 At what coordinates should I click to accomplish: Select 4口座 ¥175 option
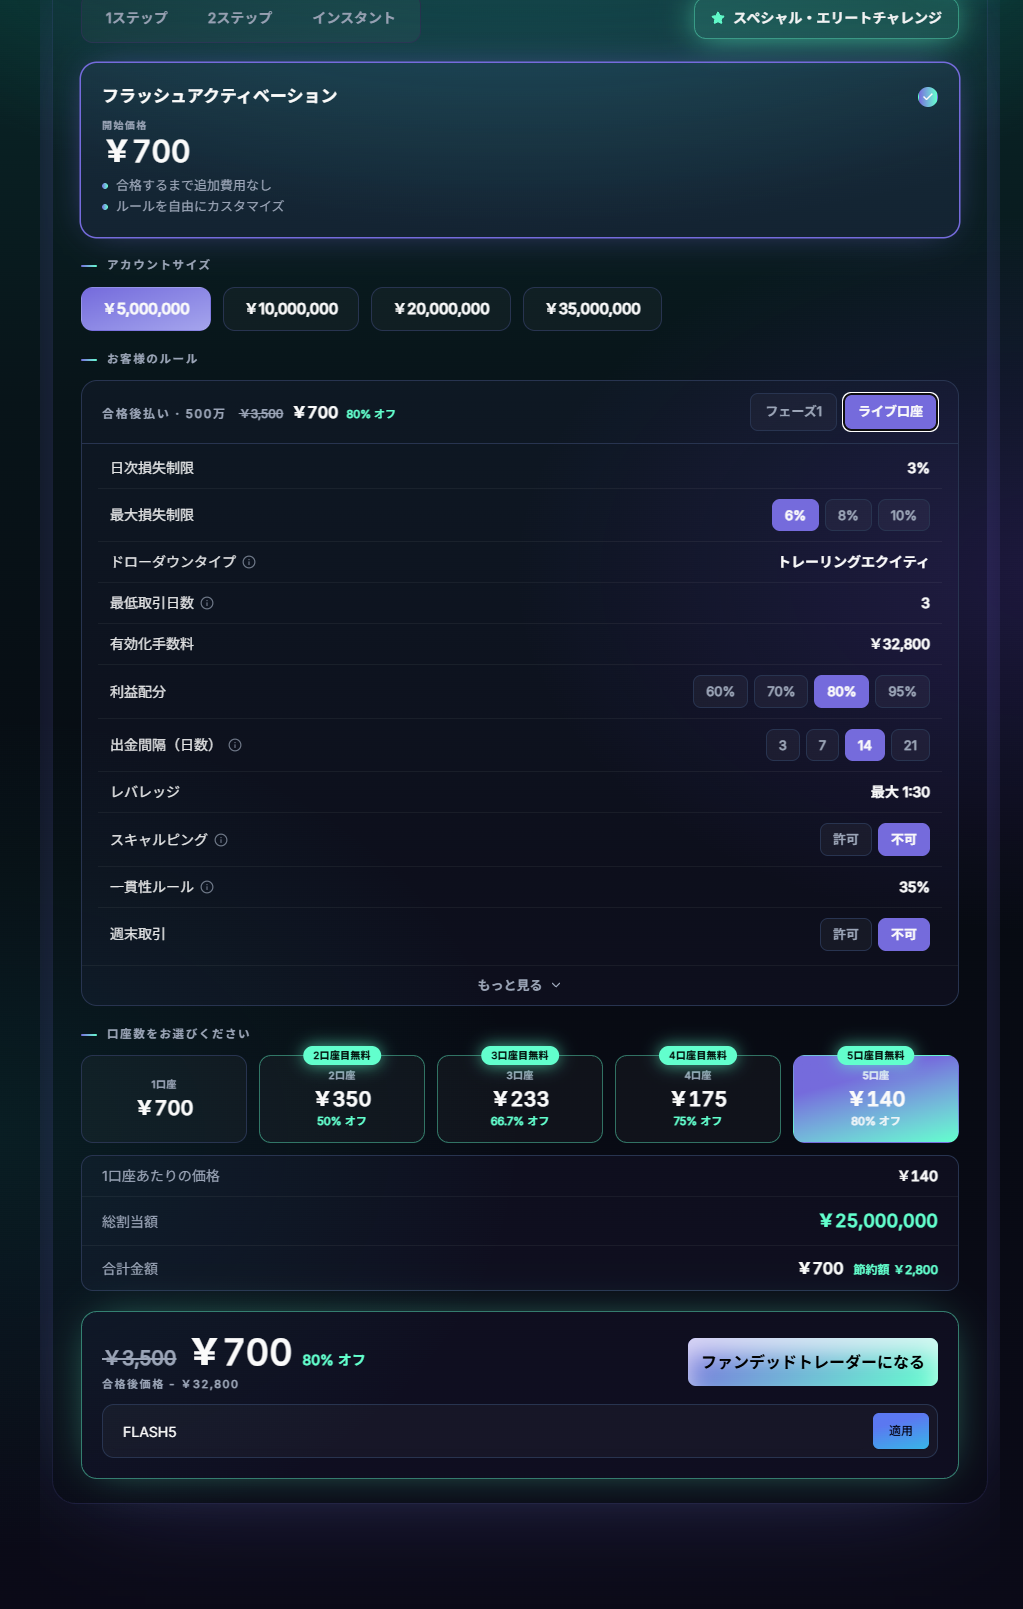pyautogui.click(x=698, y=1099)
